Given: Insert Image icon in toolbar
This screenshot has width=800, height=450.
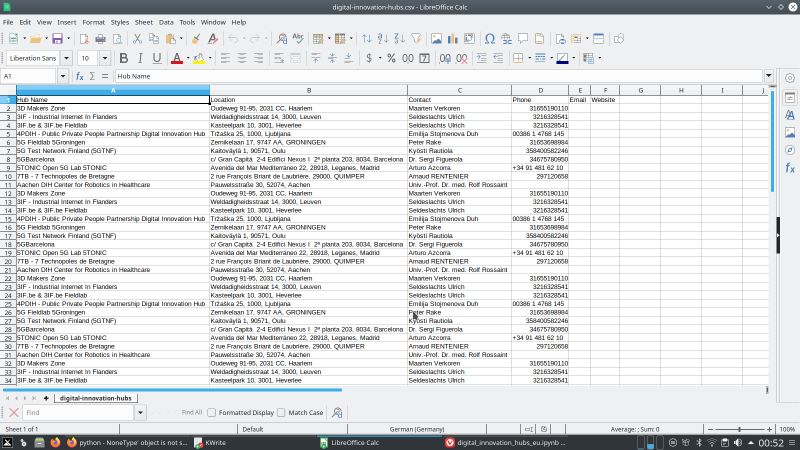Looking at the screenshot, I should [436, 39].
